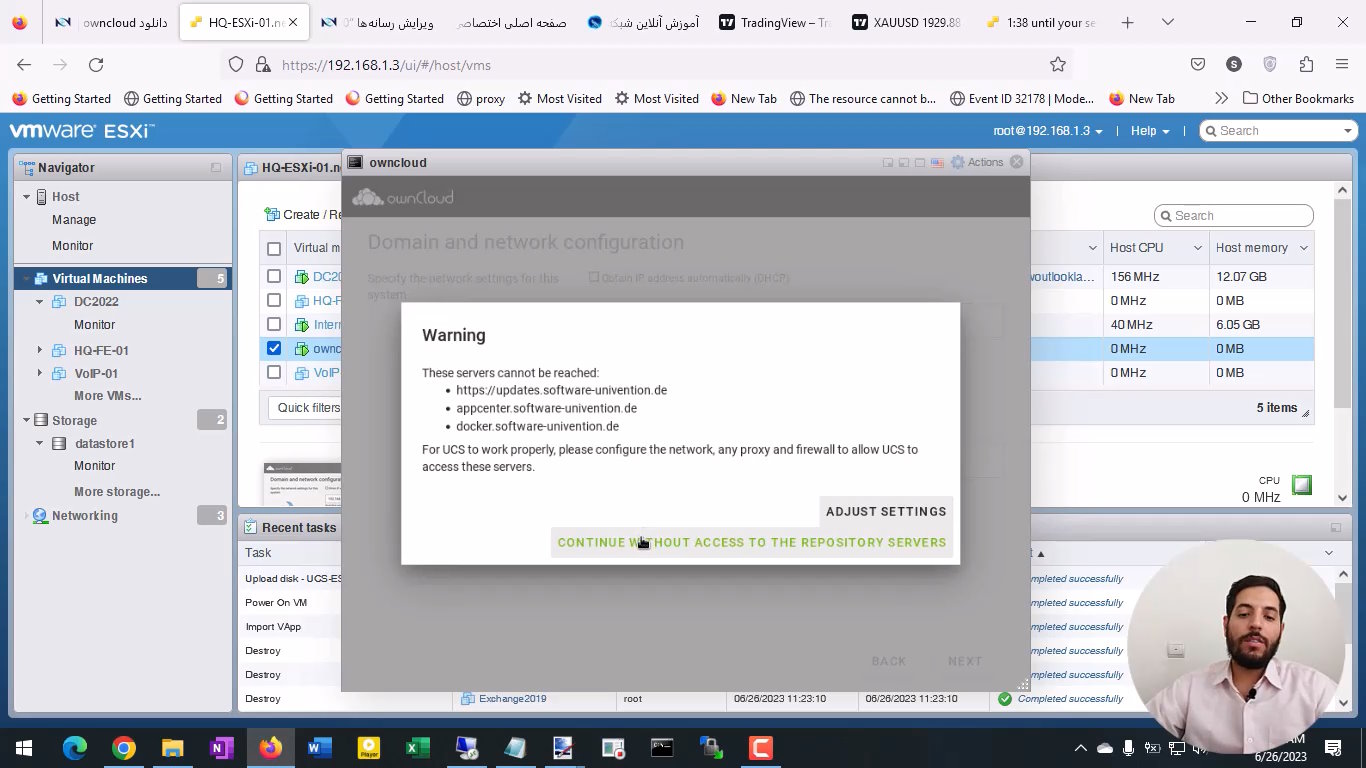
Task: Toggle the select-all VMs checkbox
Action: [274, 248]
